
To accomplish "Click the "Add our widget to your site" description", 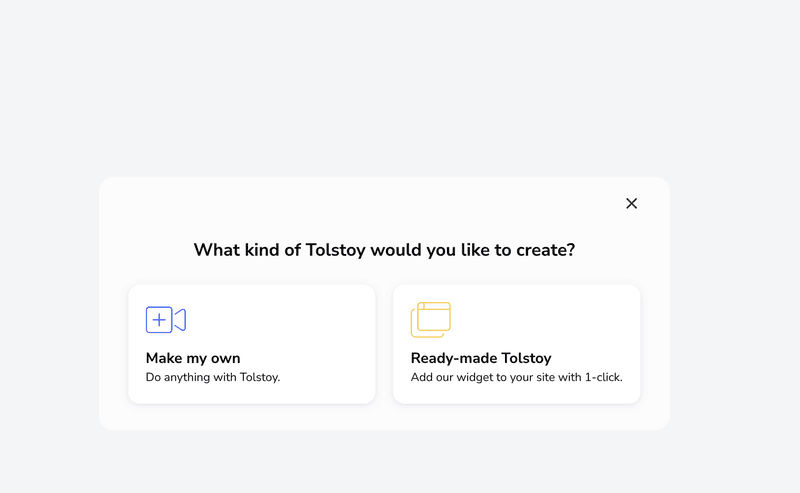I will point(490,378).
